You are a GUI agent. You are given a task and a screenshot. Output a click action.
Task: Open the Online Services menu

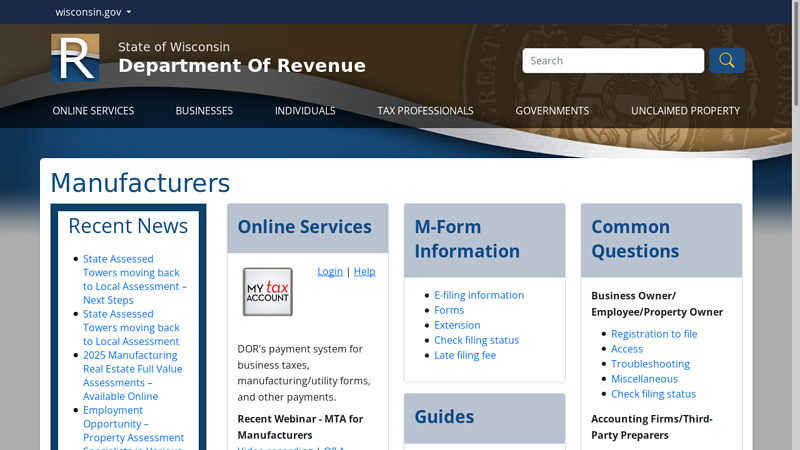[93, 111]
